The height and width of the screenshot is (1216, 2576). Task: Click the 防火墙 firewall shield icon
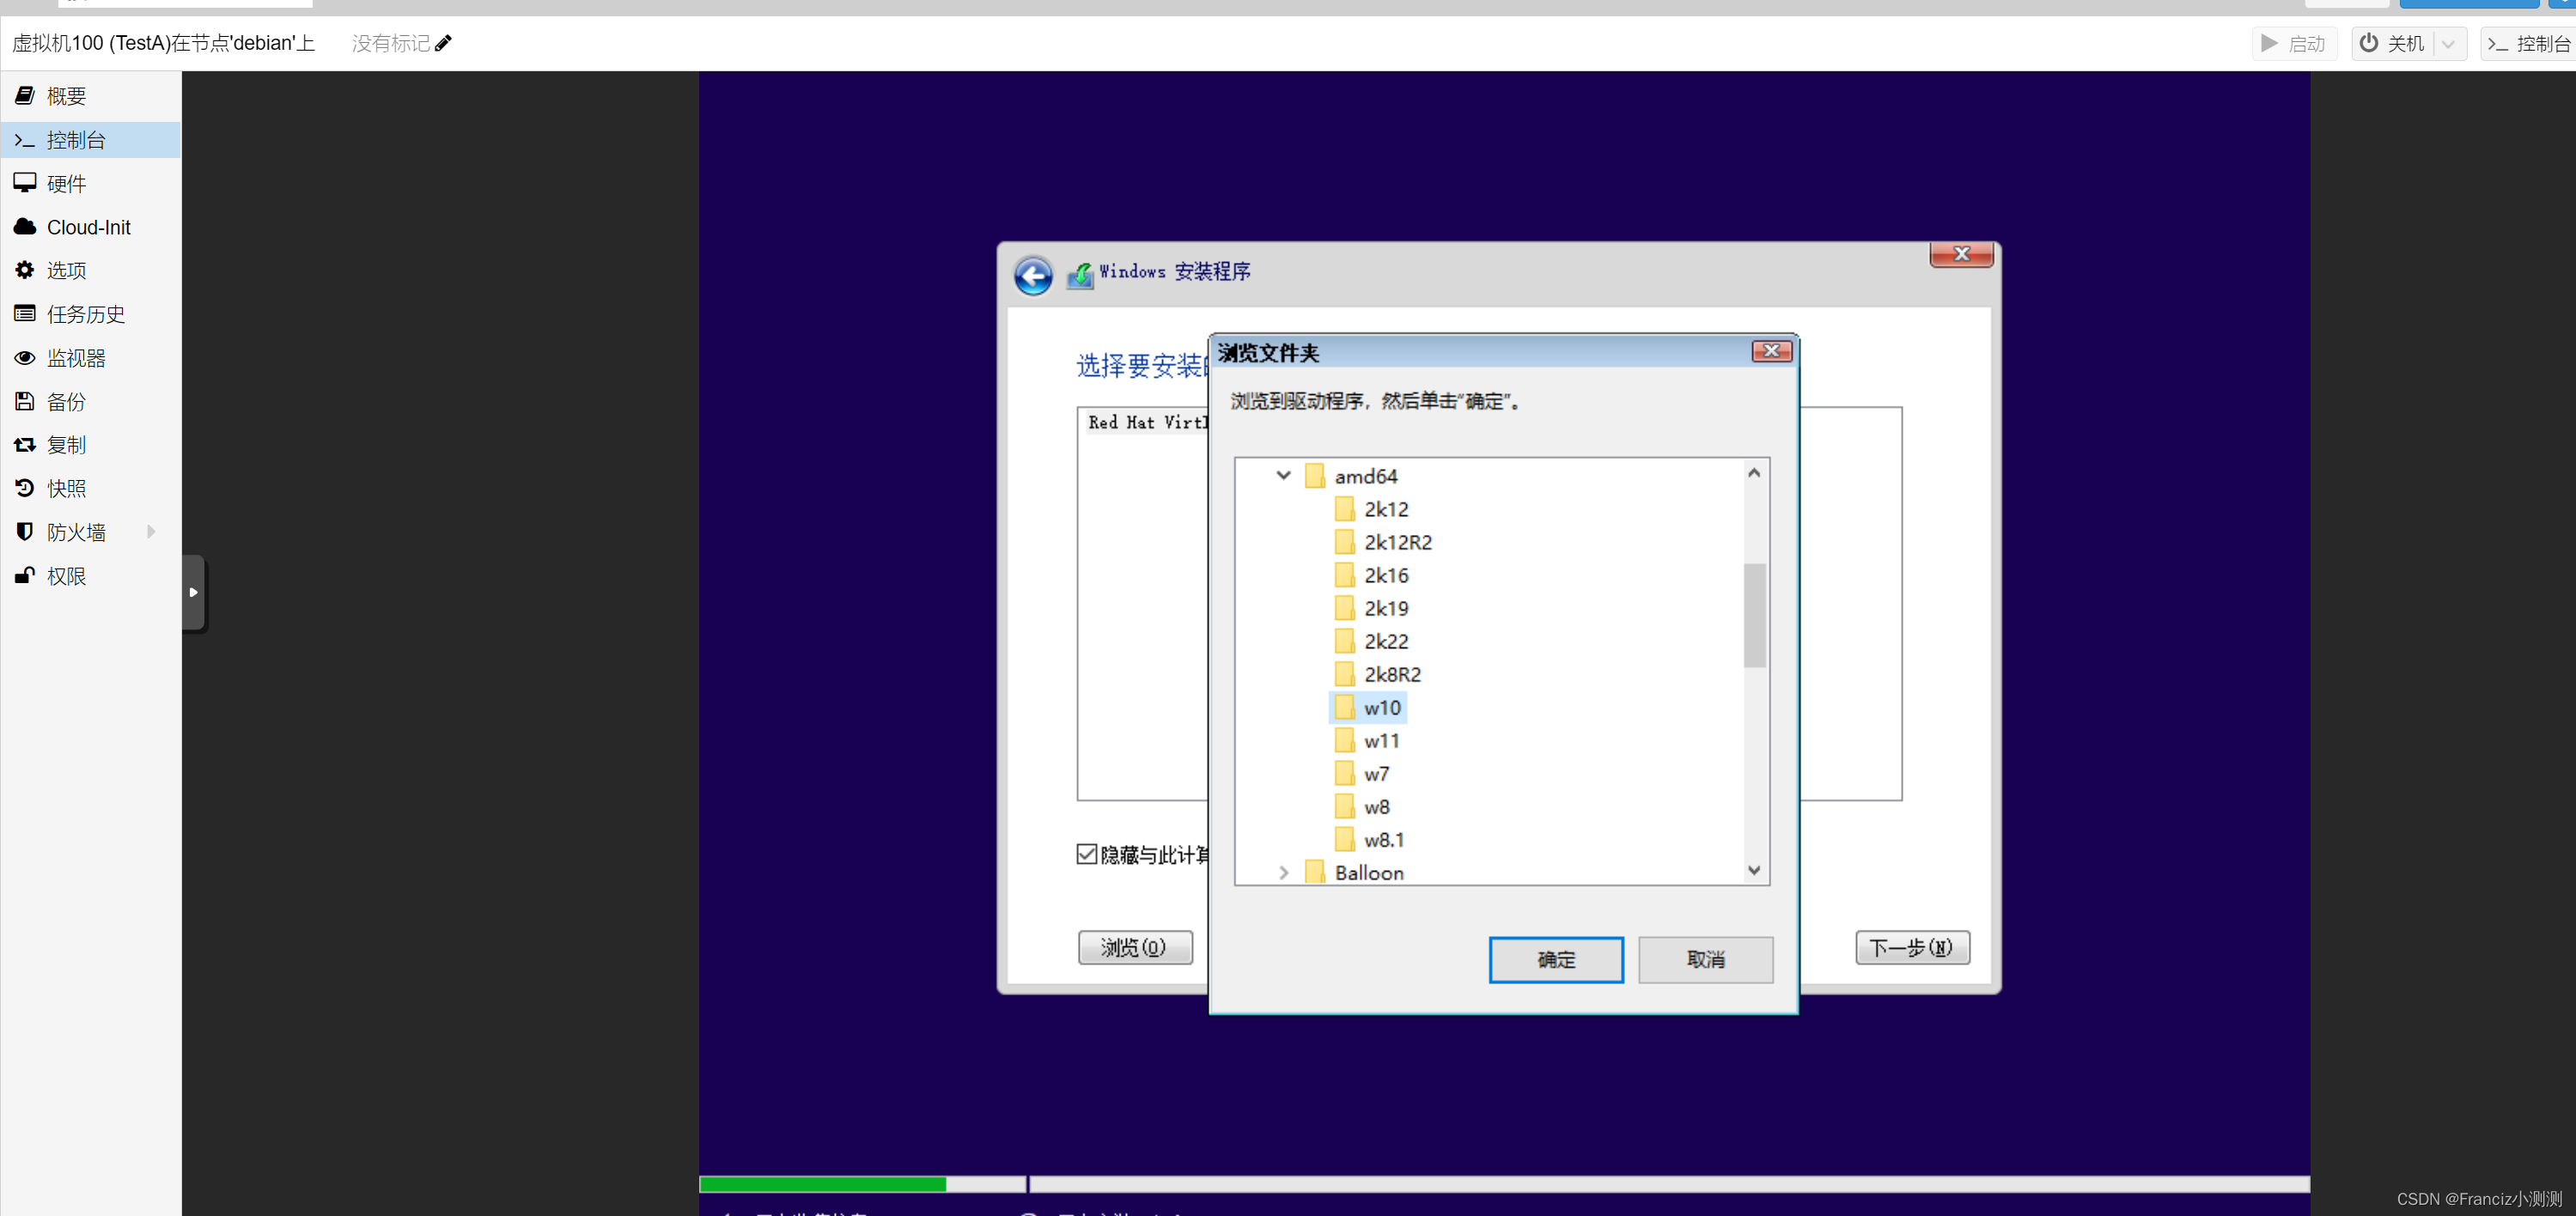pyautogui.click(x=25, y=532)
